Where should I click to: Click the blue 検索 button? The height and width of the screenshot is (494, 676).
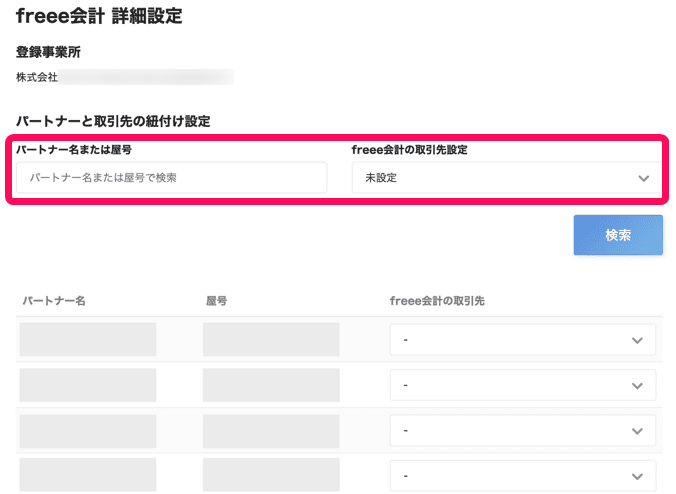618,235
